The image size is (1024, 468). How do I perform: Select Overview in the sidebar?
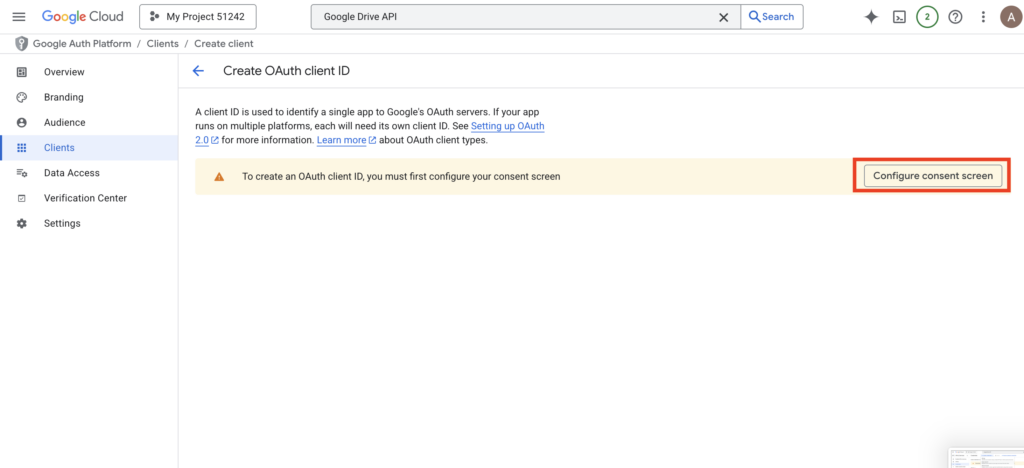(x=64, y=72)
